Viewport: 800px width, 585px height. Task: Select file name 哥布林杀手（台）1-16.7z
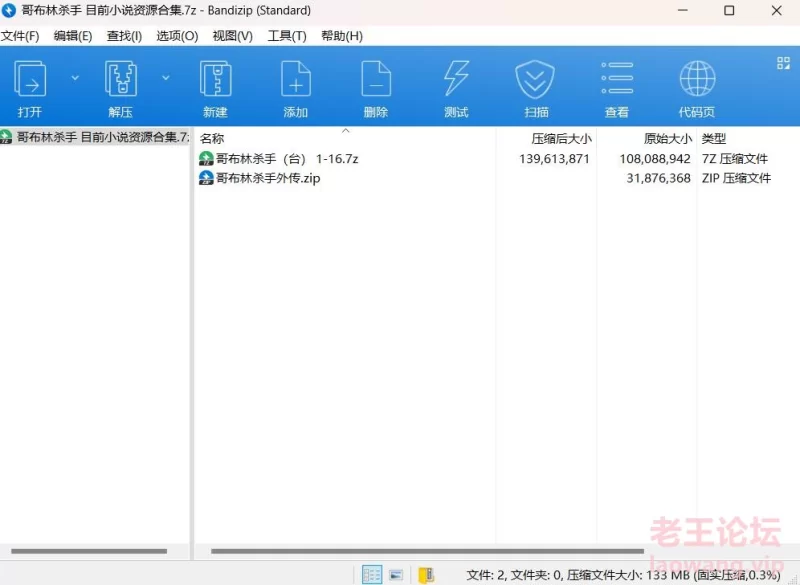click(287, 159)
